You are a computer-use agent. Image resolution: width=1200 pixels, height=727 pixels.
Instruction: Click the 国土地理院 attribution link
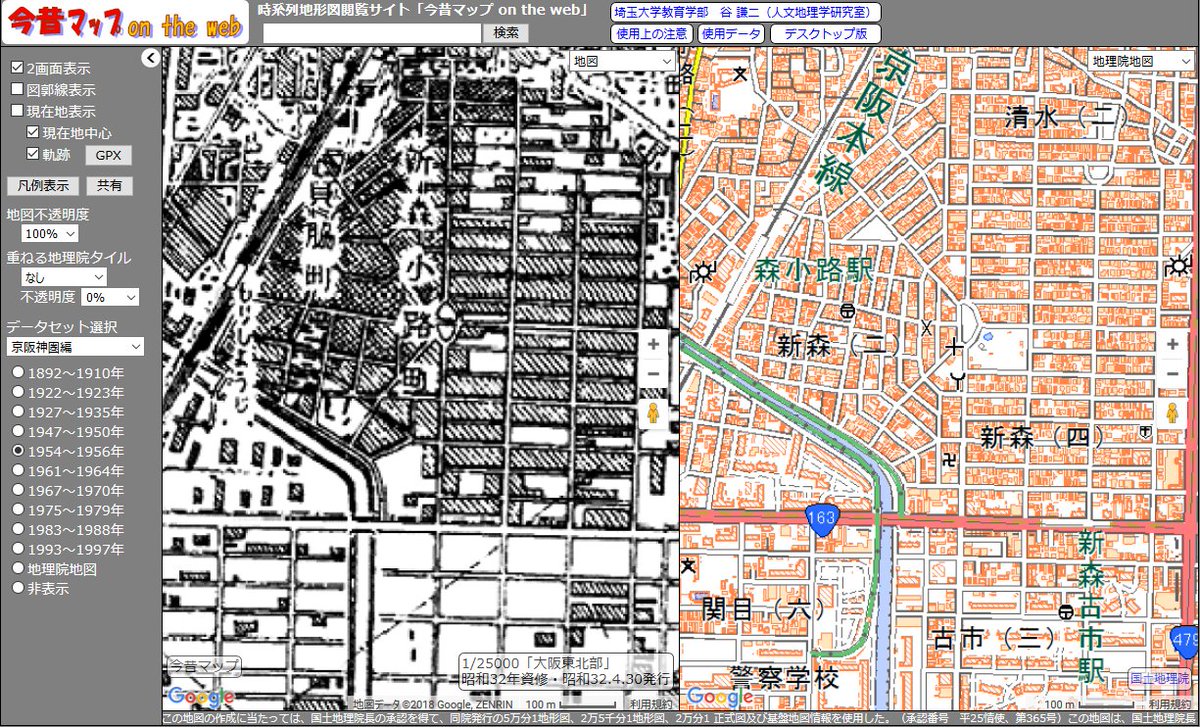coord(1161,677)
